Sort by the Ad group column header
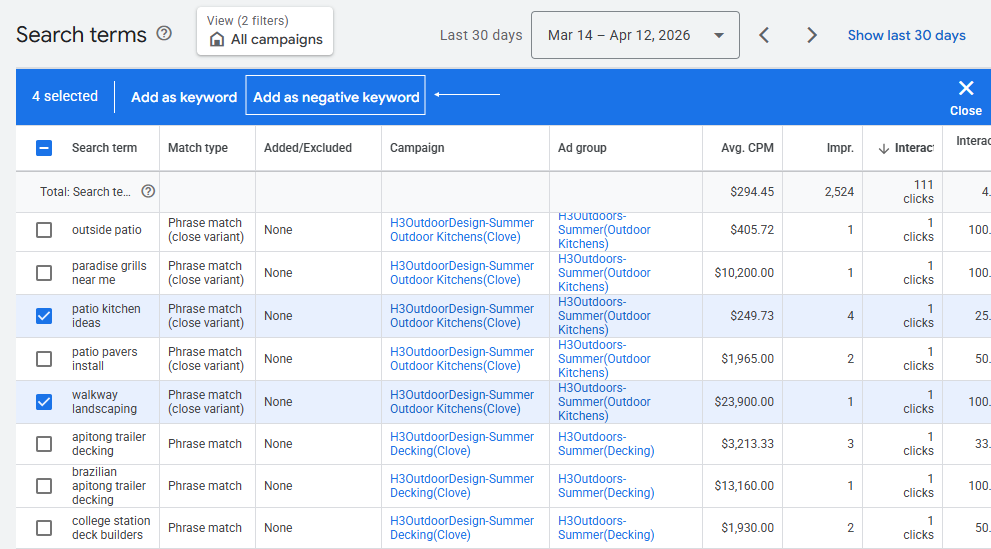 click(582, 148)
